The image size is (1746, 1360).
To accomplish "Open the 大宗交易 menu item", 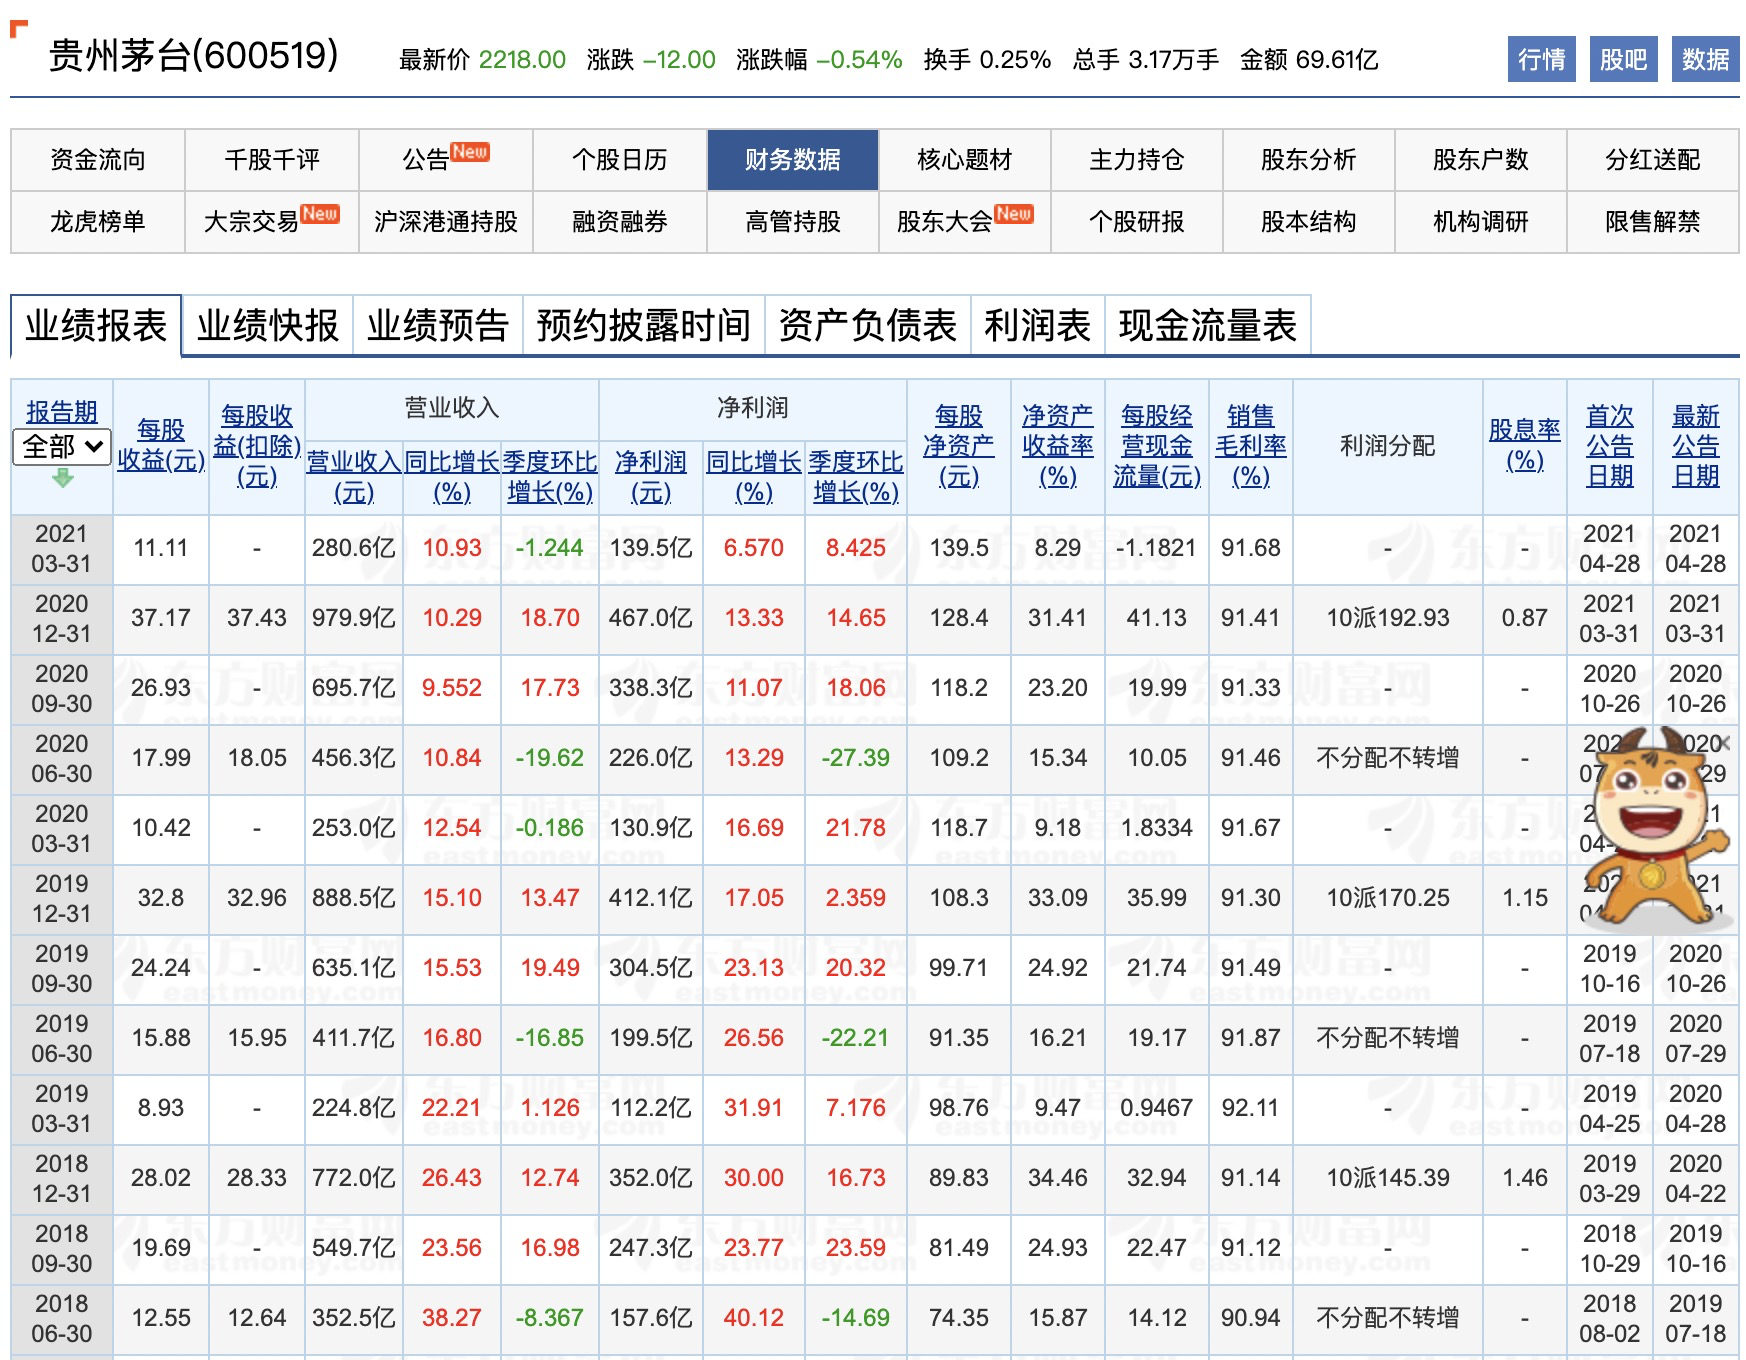I will point(272,222).
